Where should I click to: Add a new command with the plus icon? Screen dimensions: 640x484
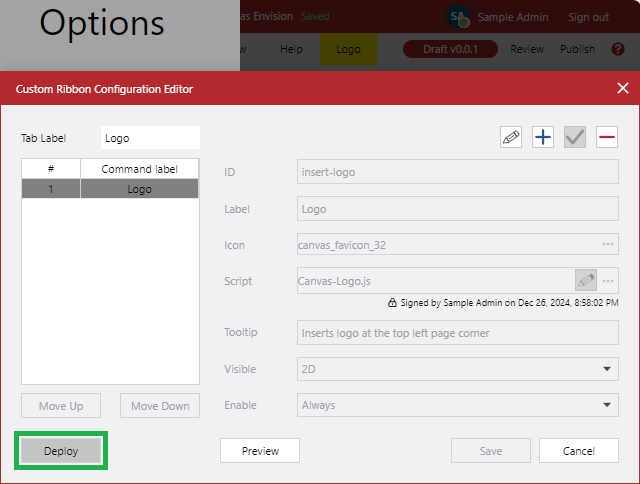[543, 138]
